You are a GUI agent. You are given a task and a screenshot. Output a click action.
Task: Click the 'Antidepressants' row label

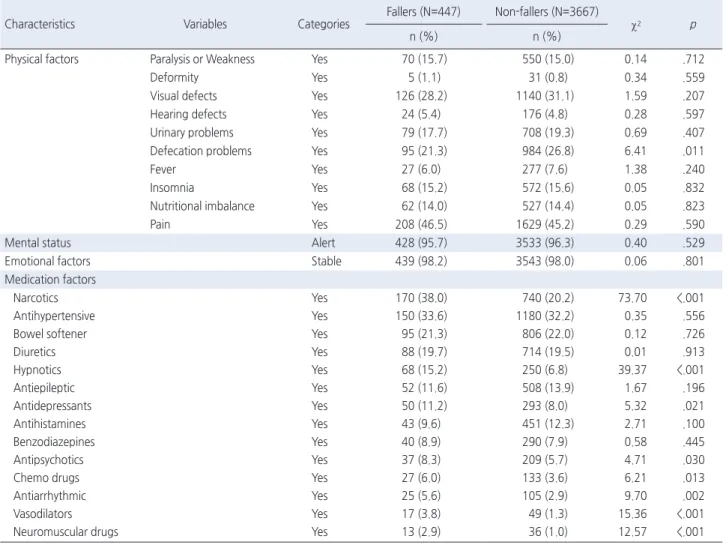[x=52, y=406]
